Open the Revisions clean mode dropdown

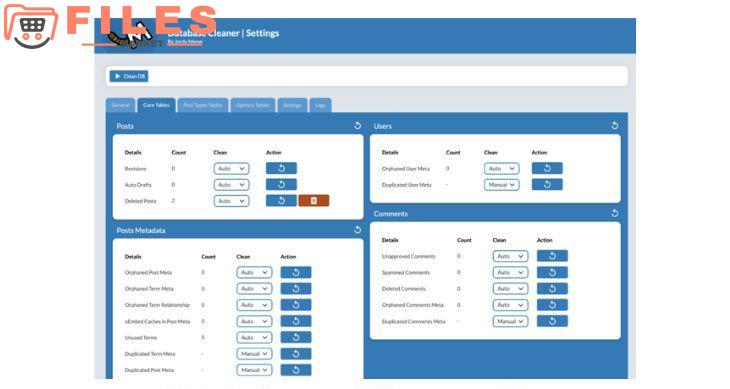click(231, 168)
